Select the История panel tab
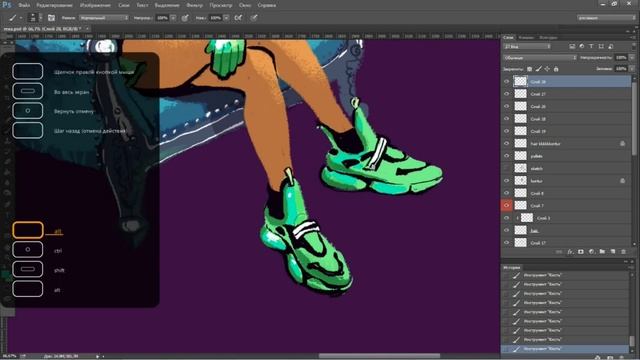Image resolution: width=640 pixels, height=360 pixels. [x=511, y=267]
